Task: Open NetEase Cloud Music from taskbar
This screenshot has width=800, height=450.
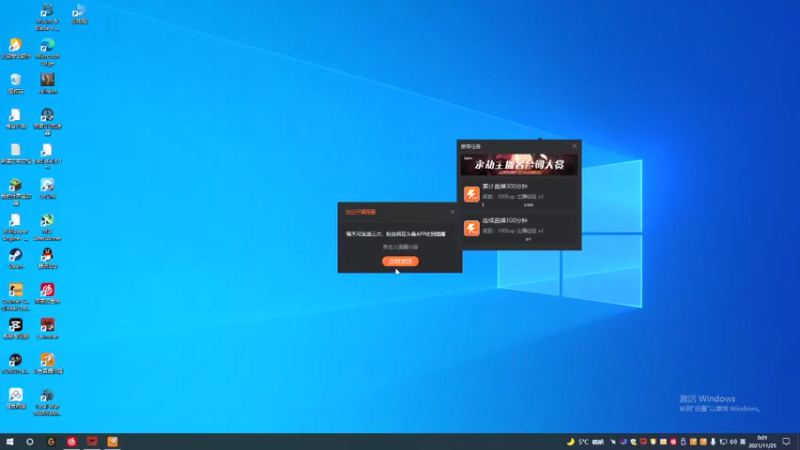Action: [71, 441]
